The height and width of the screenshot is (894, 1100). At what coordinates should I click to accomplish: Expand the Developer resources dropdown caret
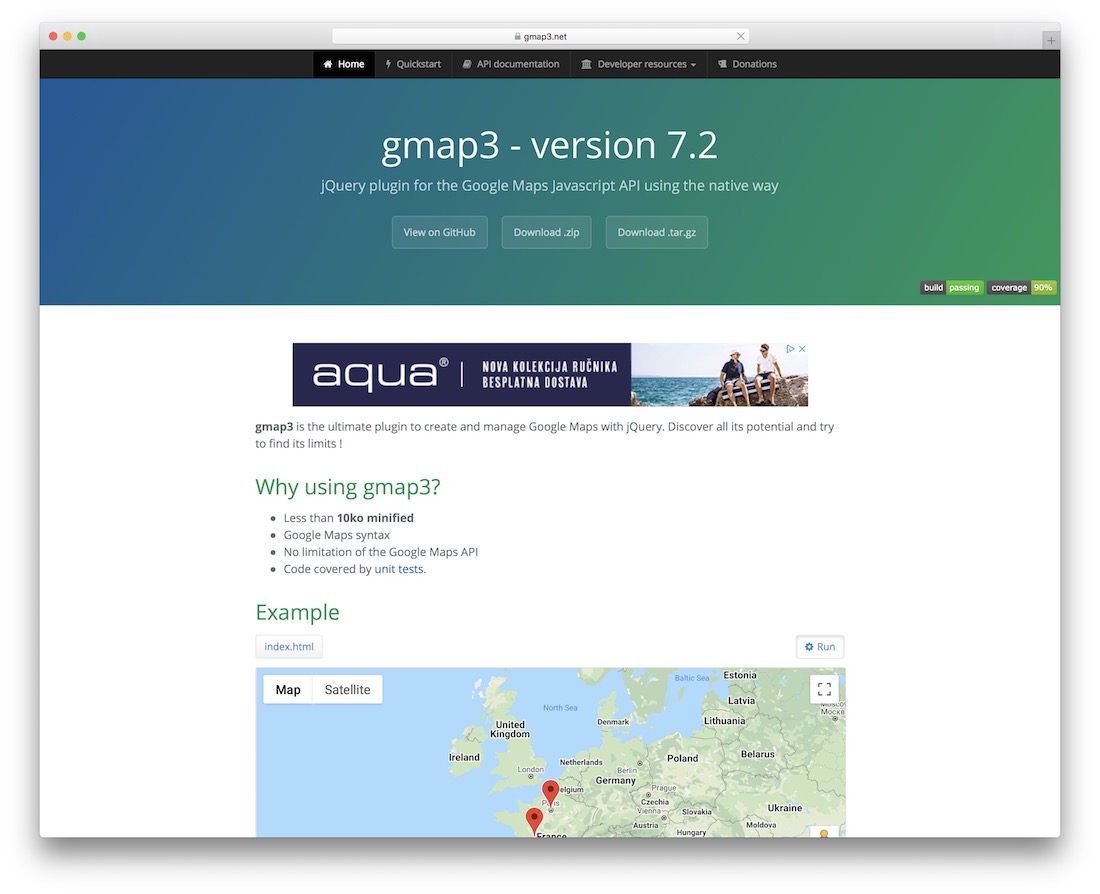pos(694,65)
